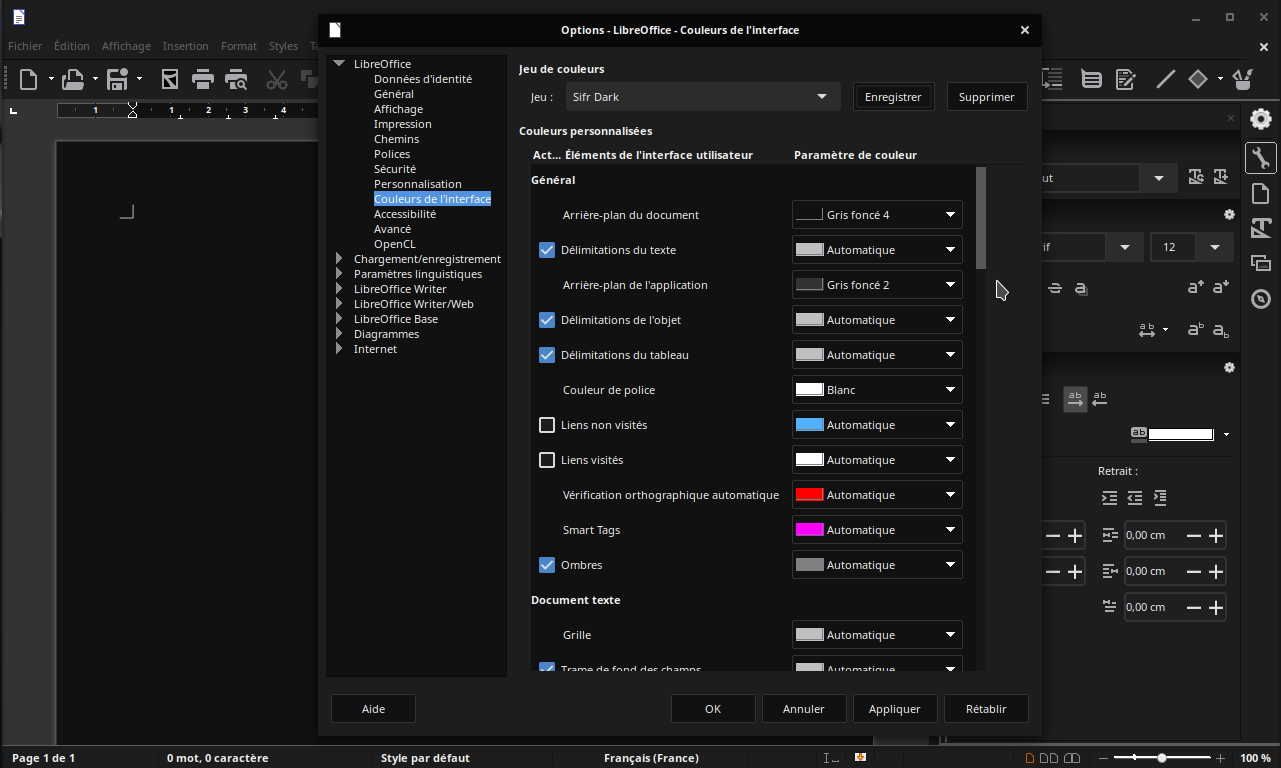
Task: Open the Gallery deck icon in the sidebar
Action: [x=1261, y=263]
